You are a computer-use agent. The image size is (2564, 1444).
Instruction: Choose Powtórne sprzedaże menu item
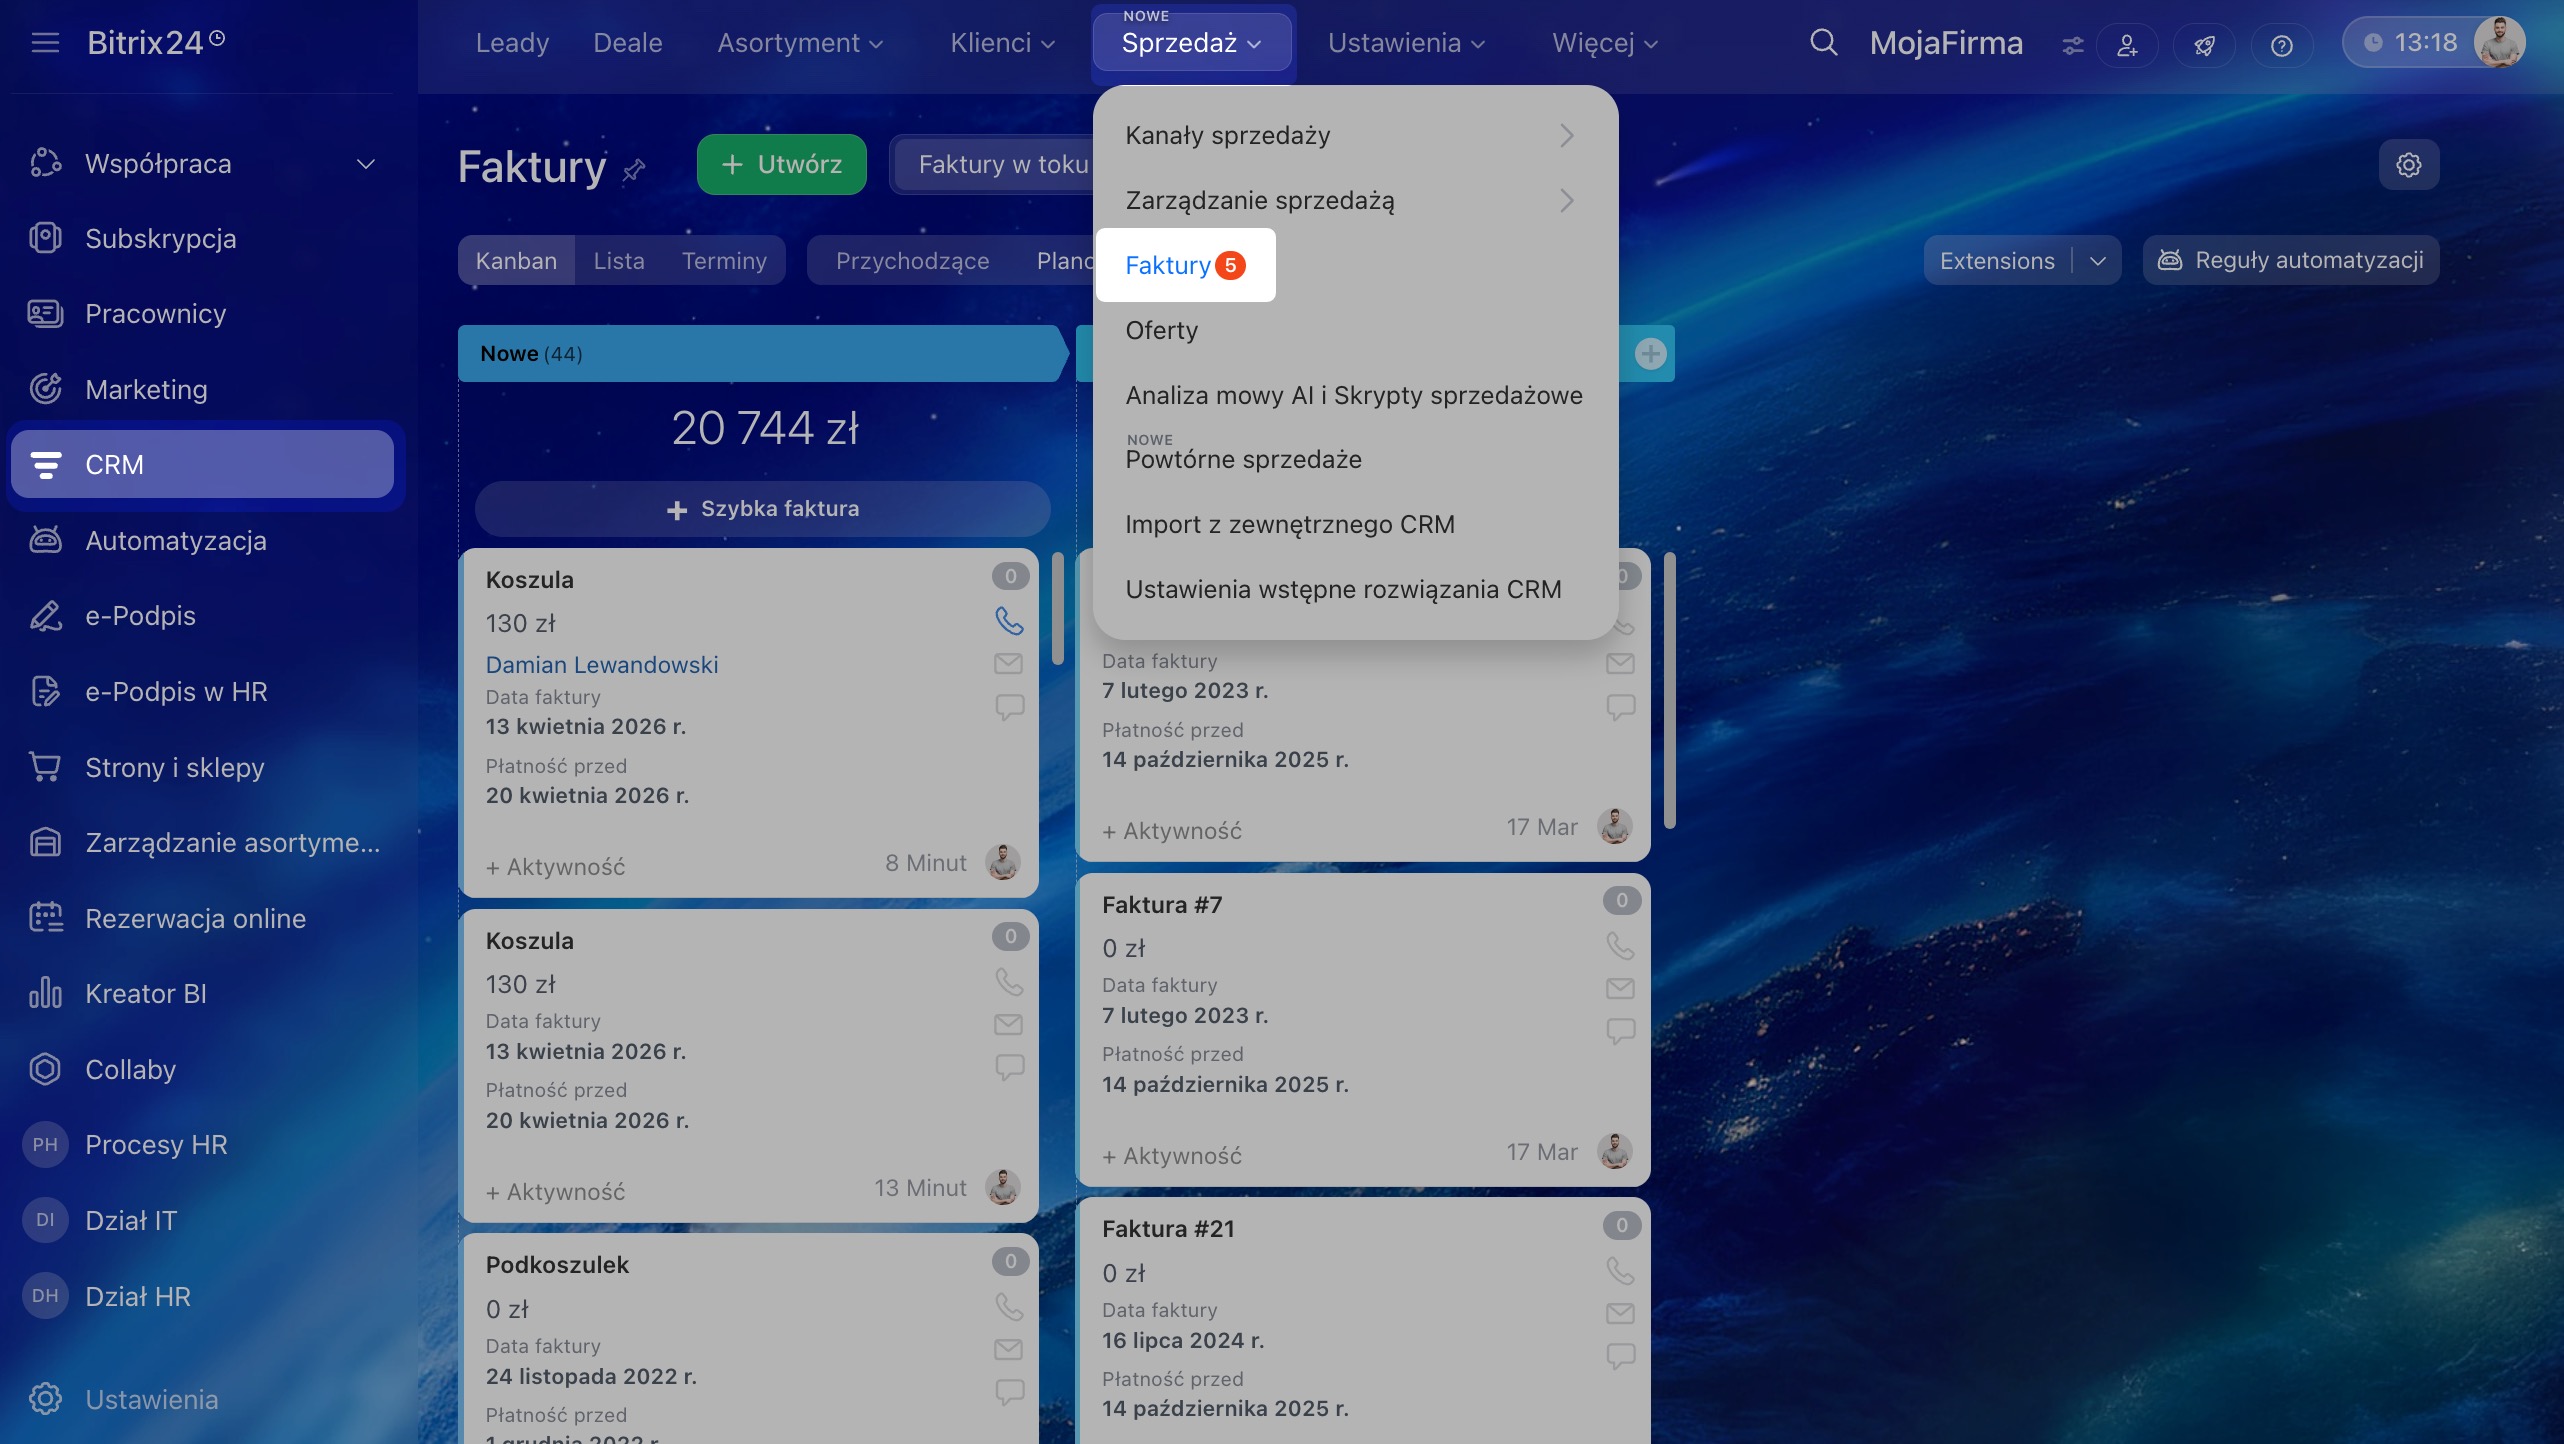tap(1243, 459)
